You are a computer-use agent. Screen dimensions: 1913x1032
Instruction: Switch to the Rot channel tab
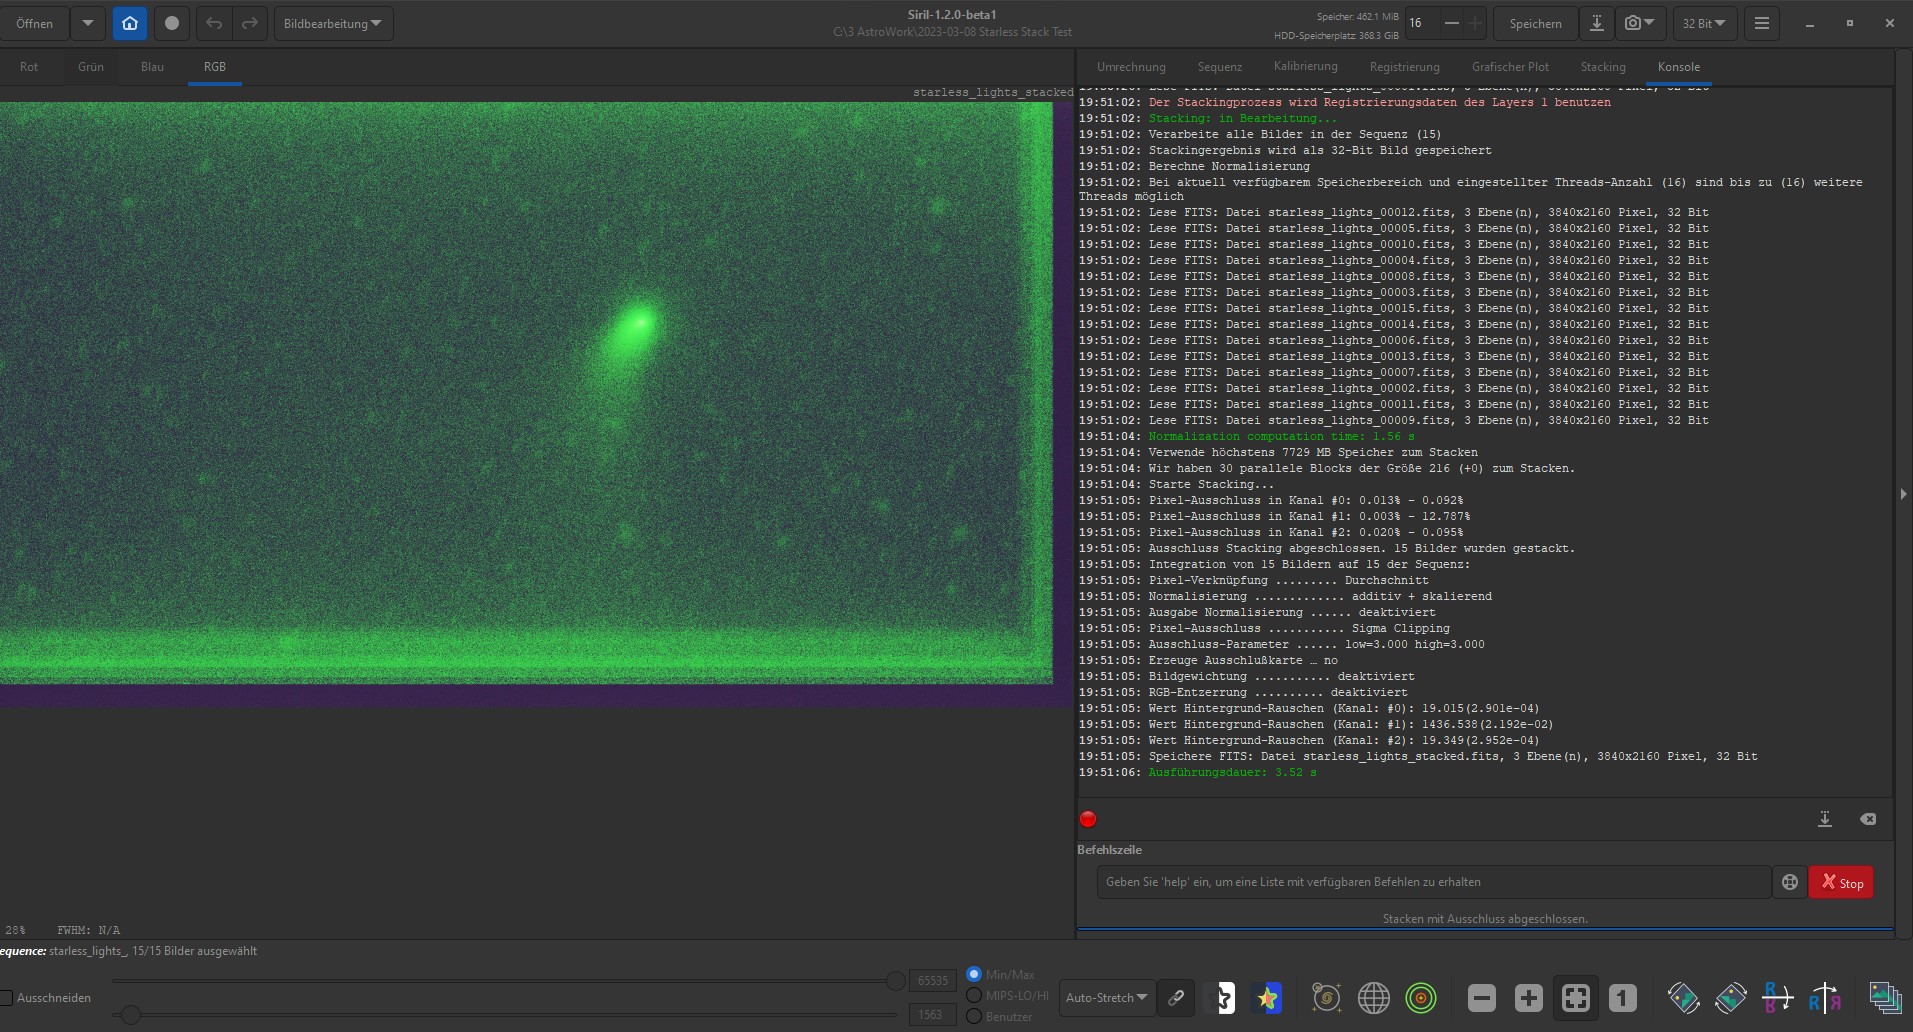29,67
